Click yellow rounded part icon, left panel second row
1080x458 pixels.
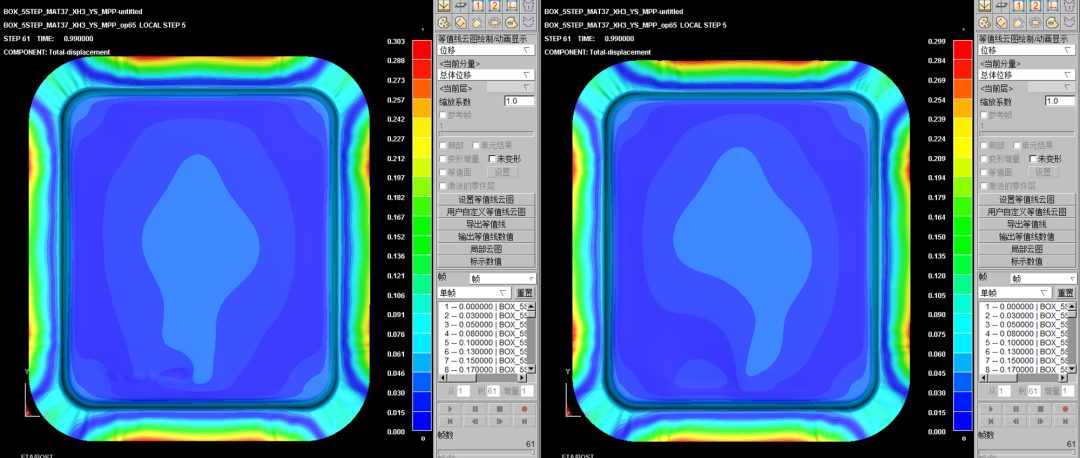coord(512,22)
